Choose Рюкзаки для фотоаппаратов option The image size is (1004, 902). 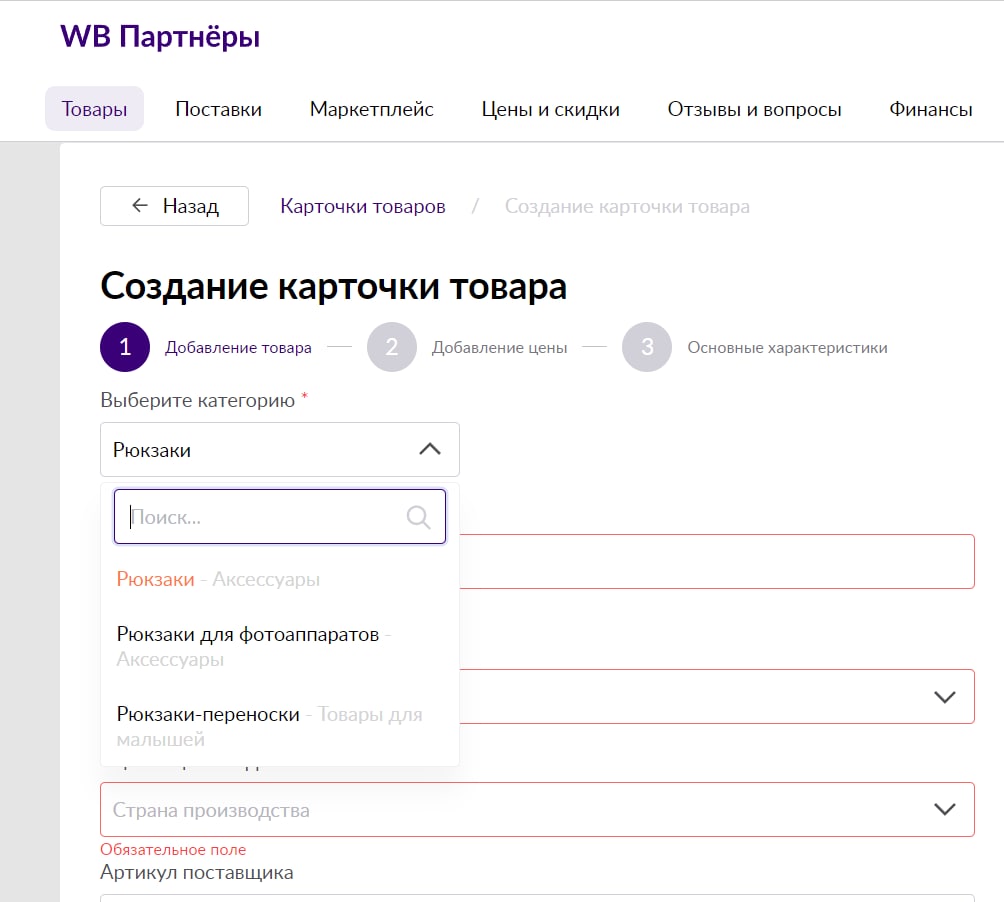click(x=248, y=635)
